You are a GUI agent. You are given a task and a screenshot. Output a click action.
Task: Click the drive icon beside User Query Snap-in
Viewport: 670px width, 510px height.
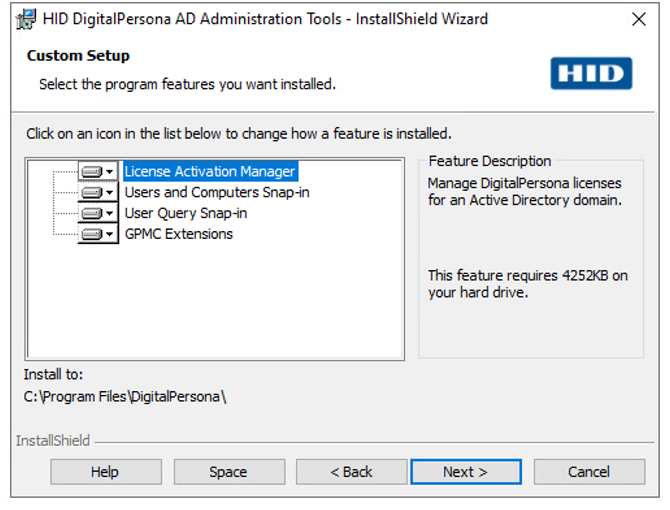coord(92,214)
